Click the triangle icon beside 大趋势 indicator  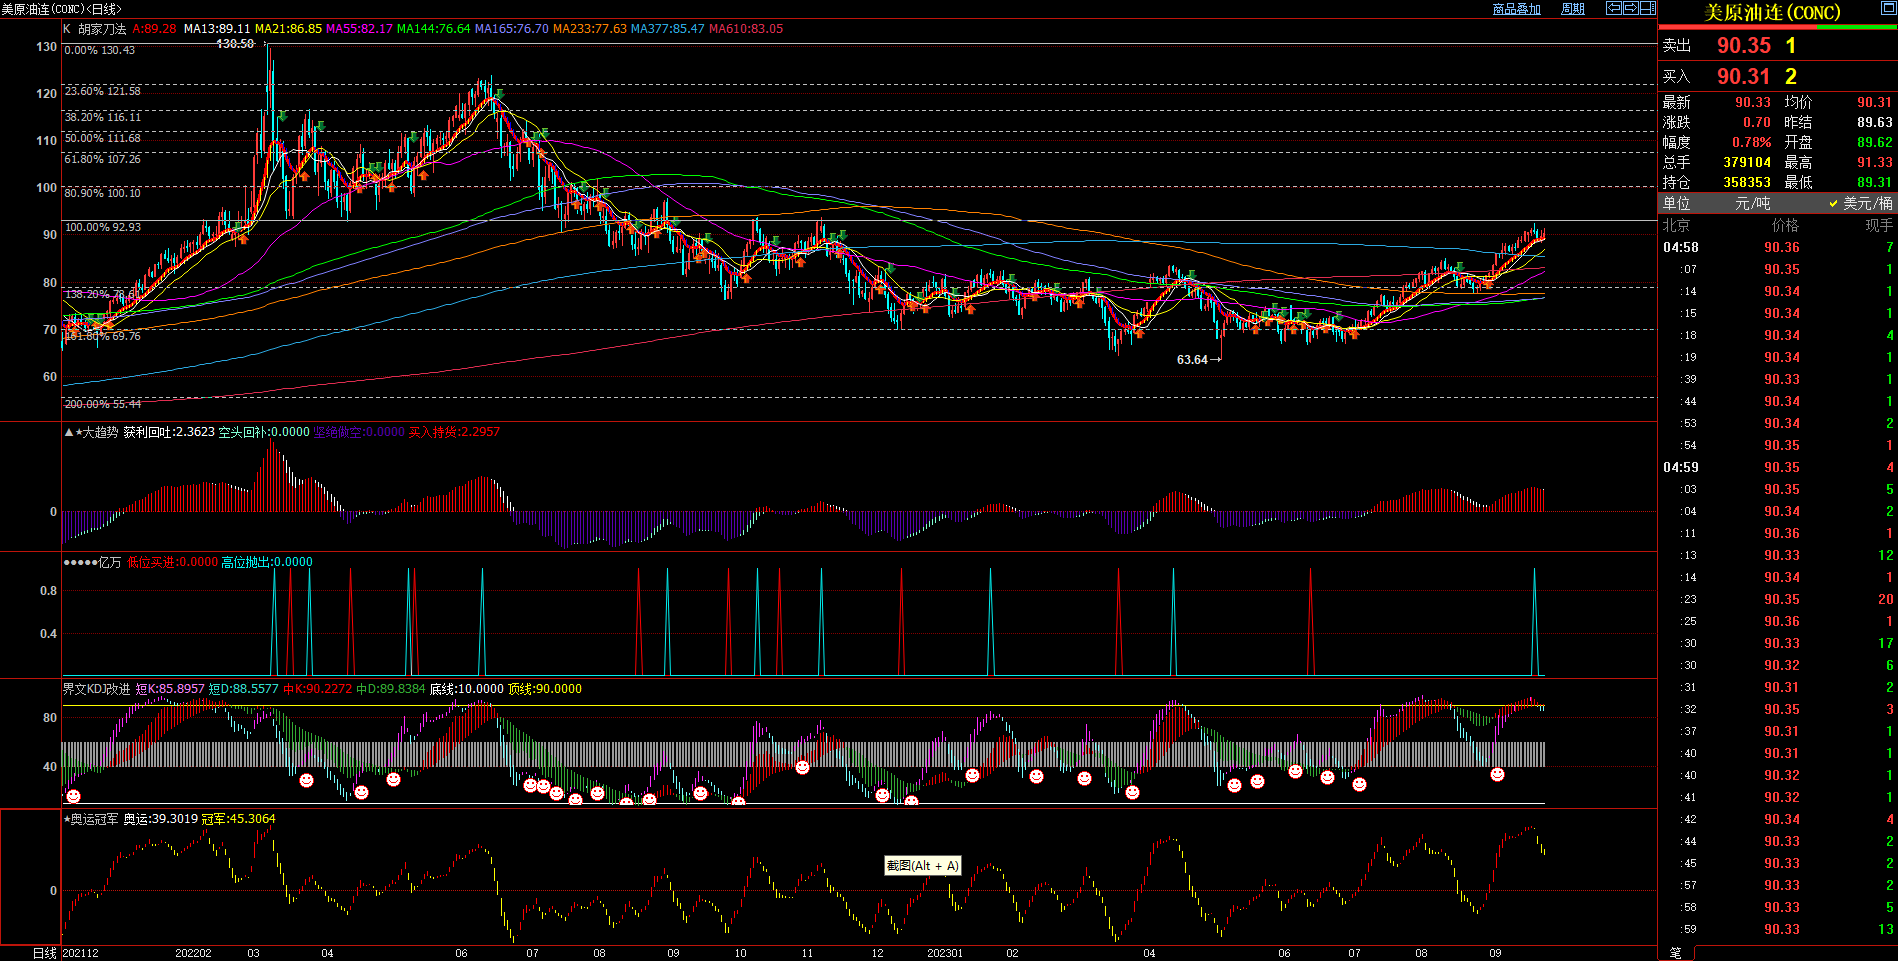click(x=69, y=432)
